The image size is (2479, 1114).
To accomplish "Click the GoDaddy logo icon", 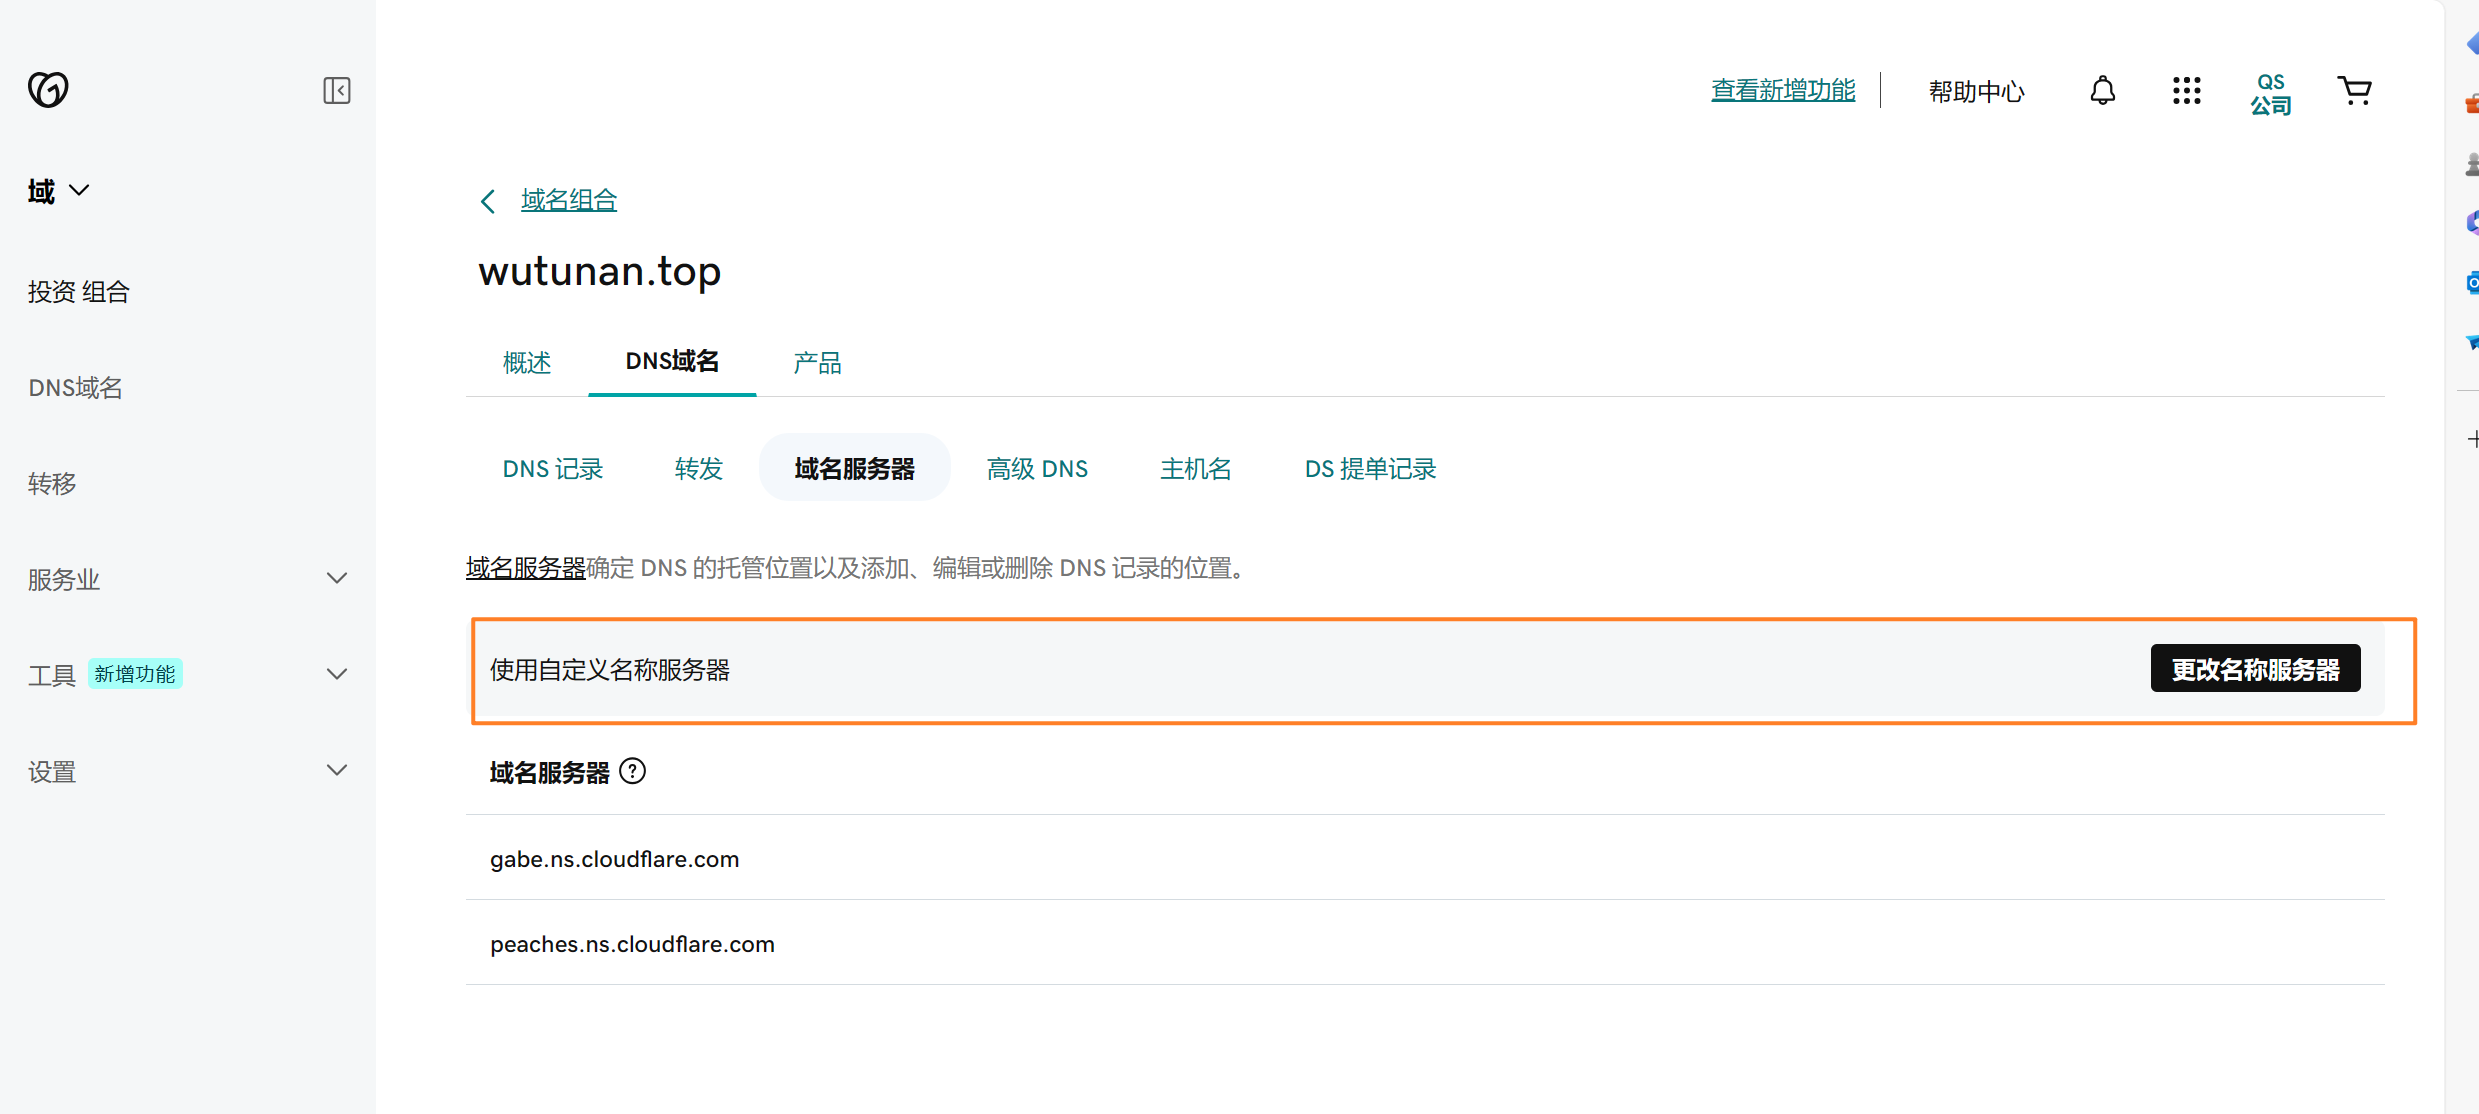I will coord(48,90).
